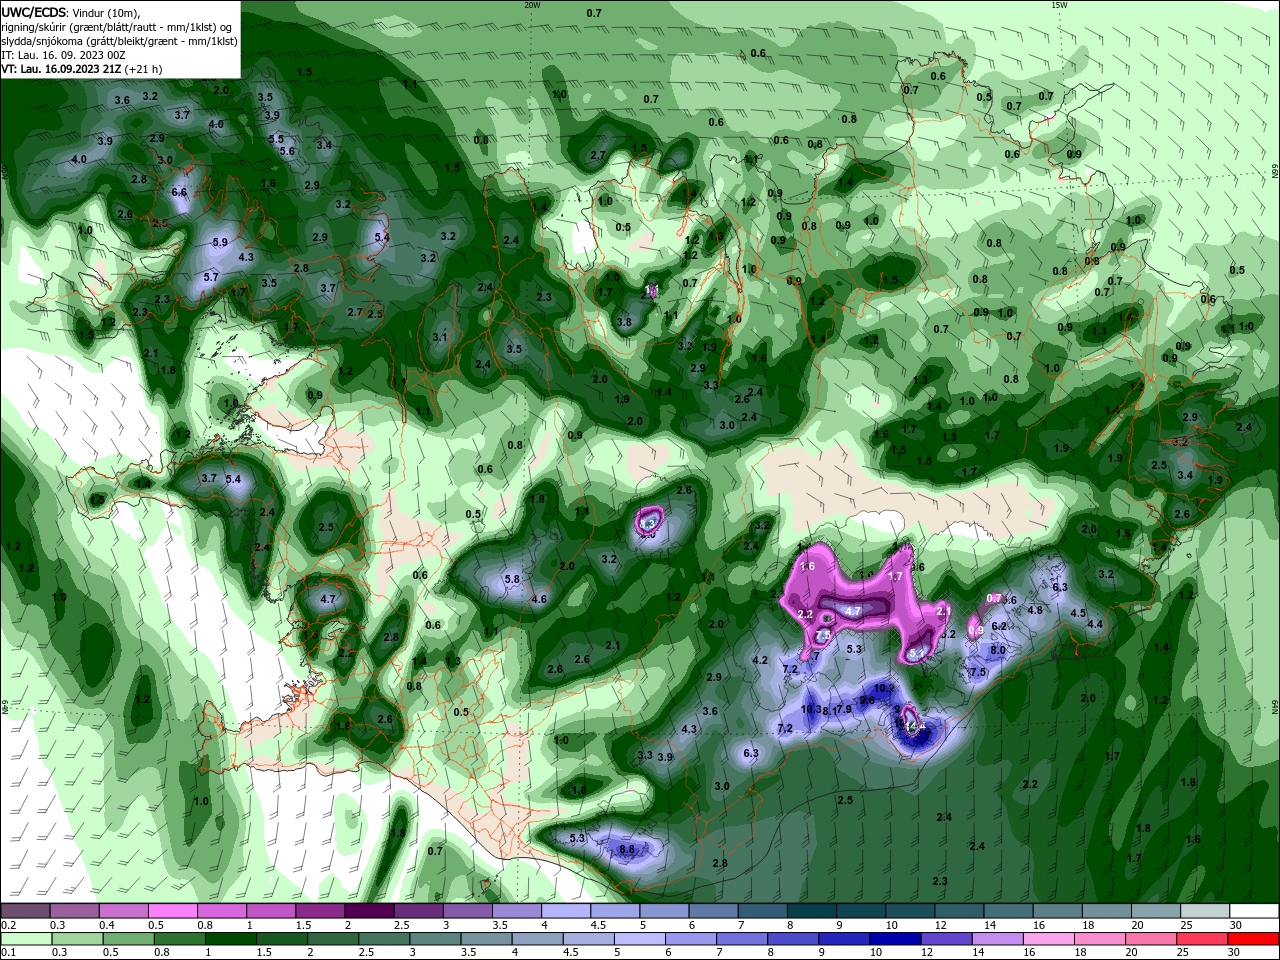Click the 5.9 value in the northwest
This screenshot has width=1280, height=960.
click(220, 242)
